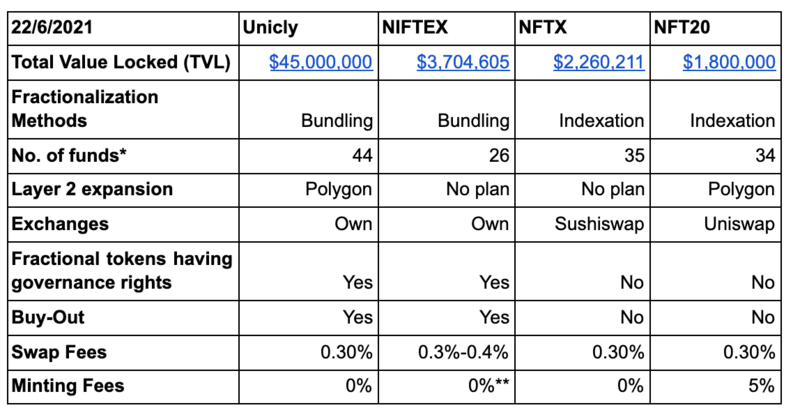Image resolution: width=800 pixels, height=417 pixels.
Task: Select the NIFTEX column header cell
Action: (447, 28)
